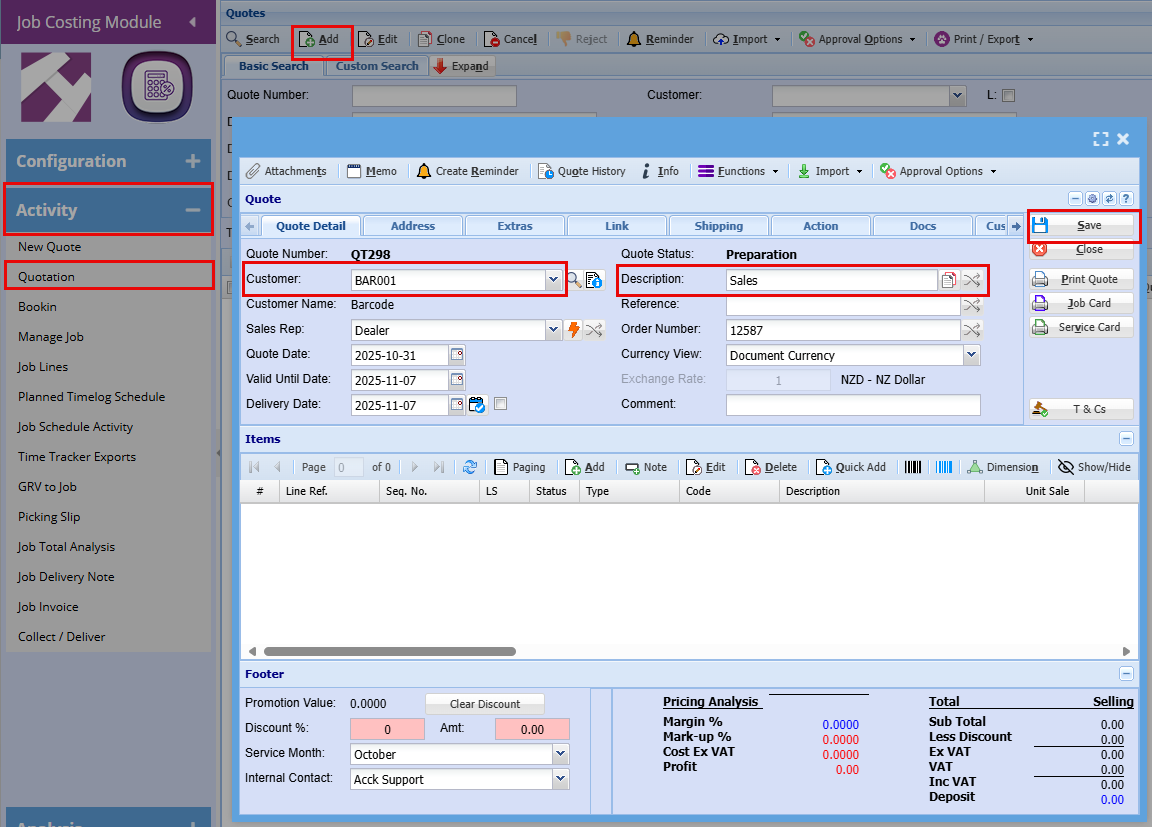1152x827 pixels.
Task: Expand the Currency View dropdown
Action: tap(971, 355)
